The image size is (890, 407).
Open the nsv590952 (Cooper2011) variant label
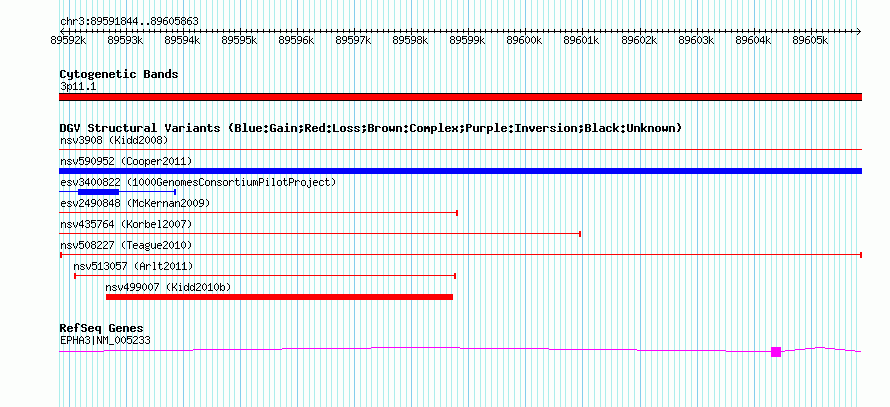(126, 161)
